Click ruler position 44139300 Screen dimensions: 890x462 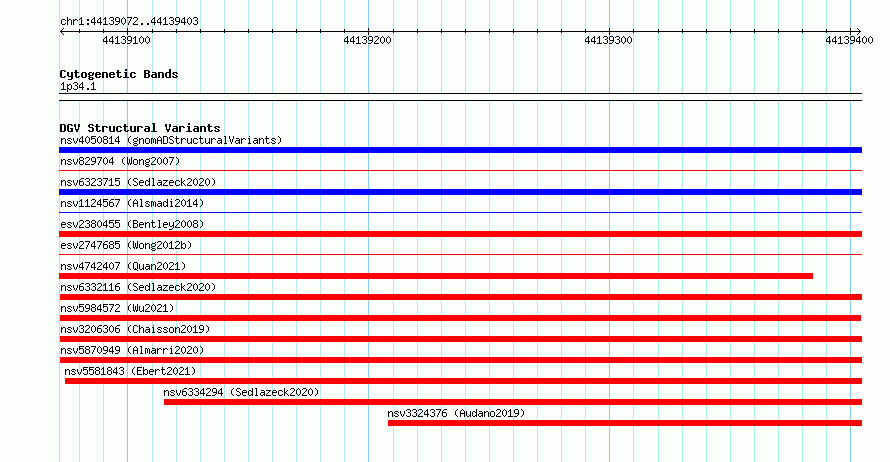tap(608, 40)
